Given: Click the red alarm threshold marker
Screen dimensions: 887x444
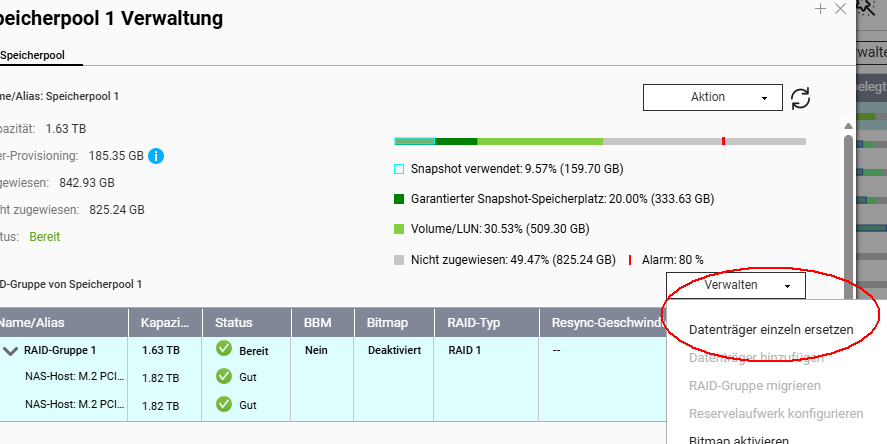Looking at the screenshot, I should (723, 142).
